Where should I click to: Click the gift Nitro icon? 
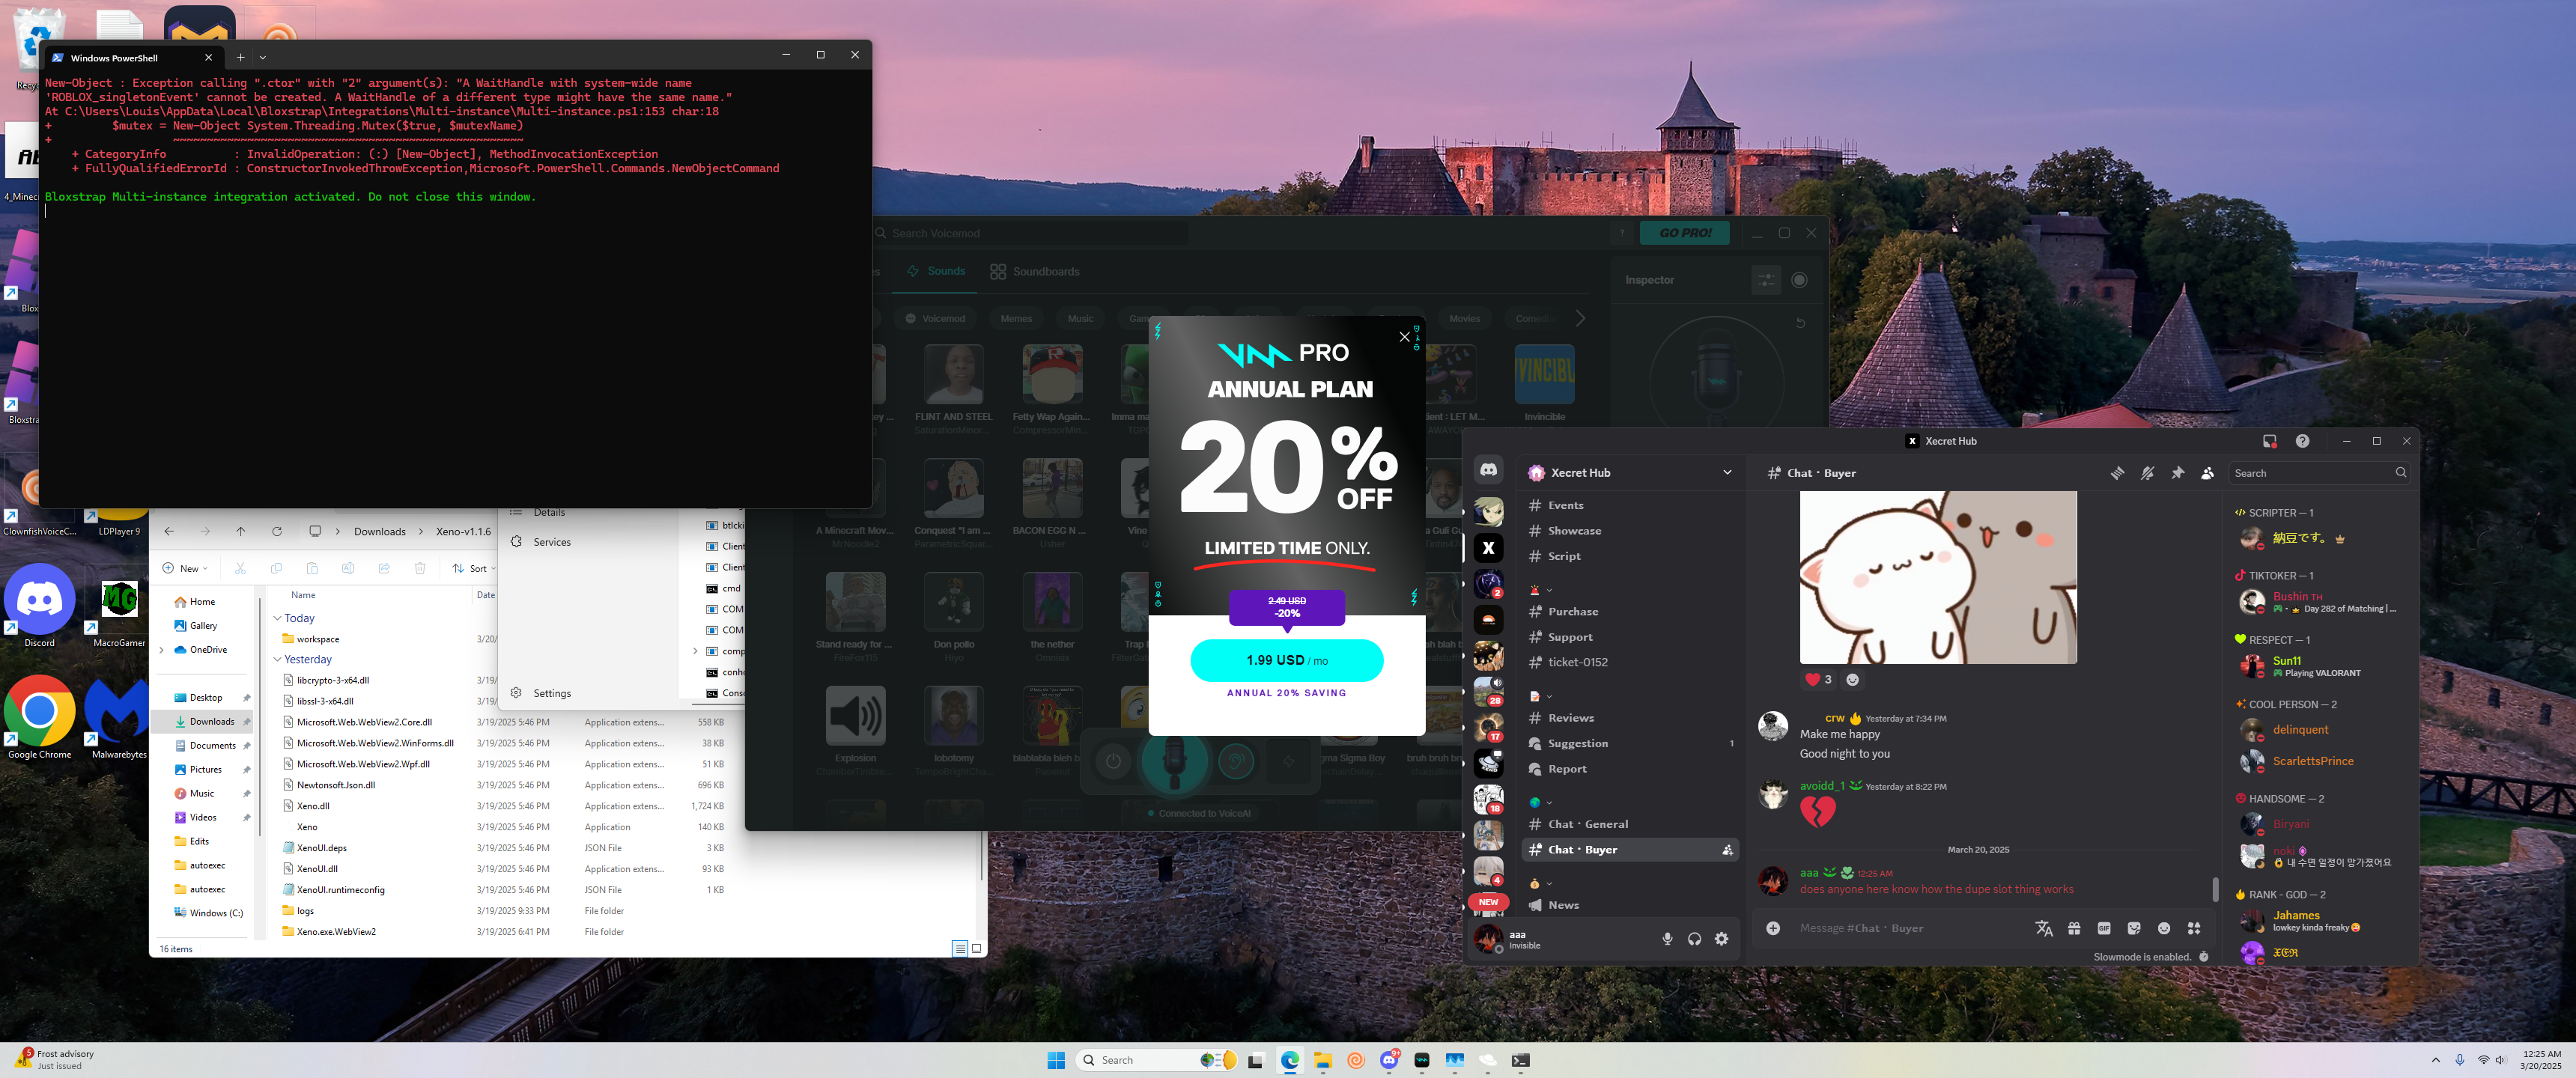tap(2074, 928)
